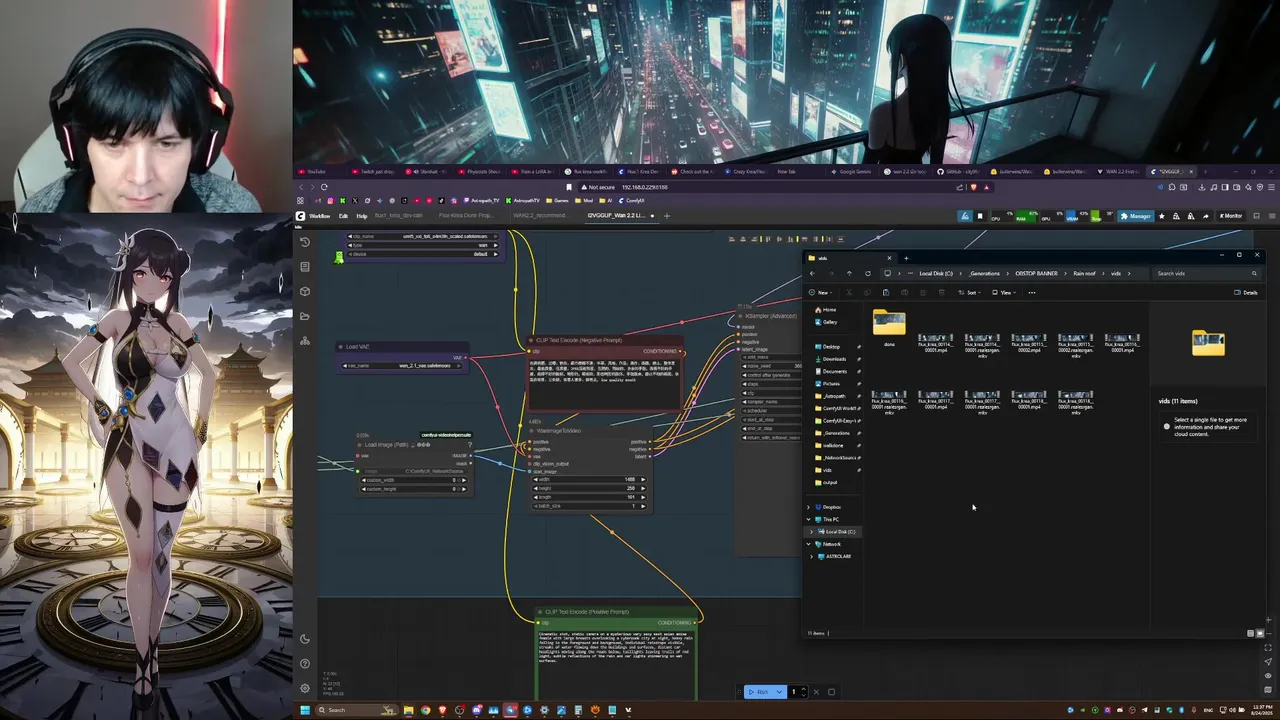Click the Windows taskbar Search box
This screenshot has width=1280, height=720.
click(x=358, y=710)
